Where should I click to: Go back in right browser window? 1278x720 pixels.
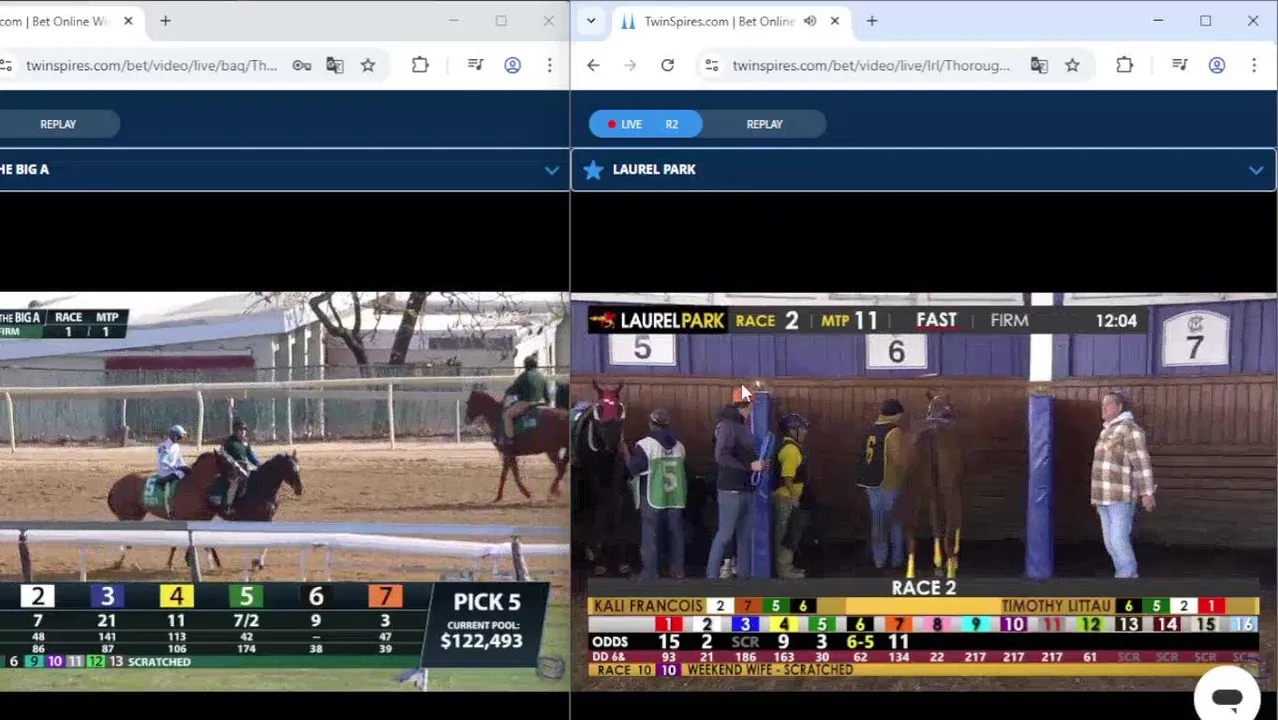coord(593,65)
